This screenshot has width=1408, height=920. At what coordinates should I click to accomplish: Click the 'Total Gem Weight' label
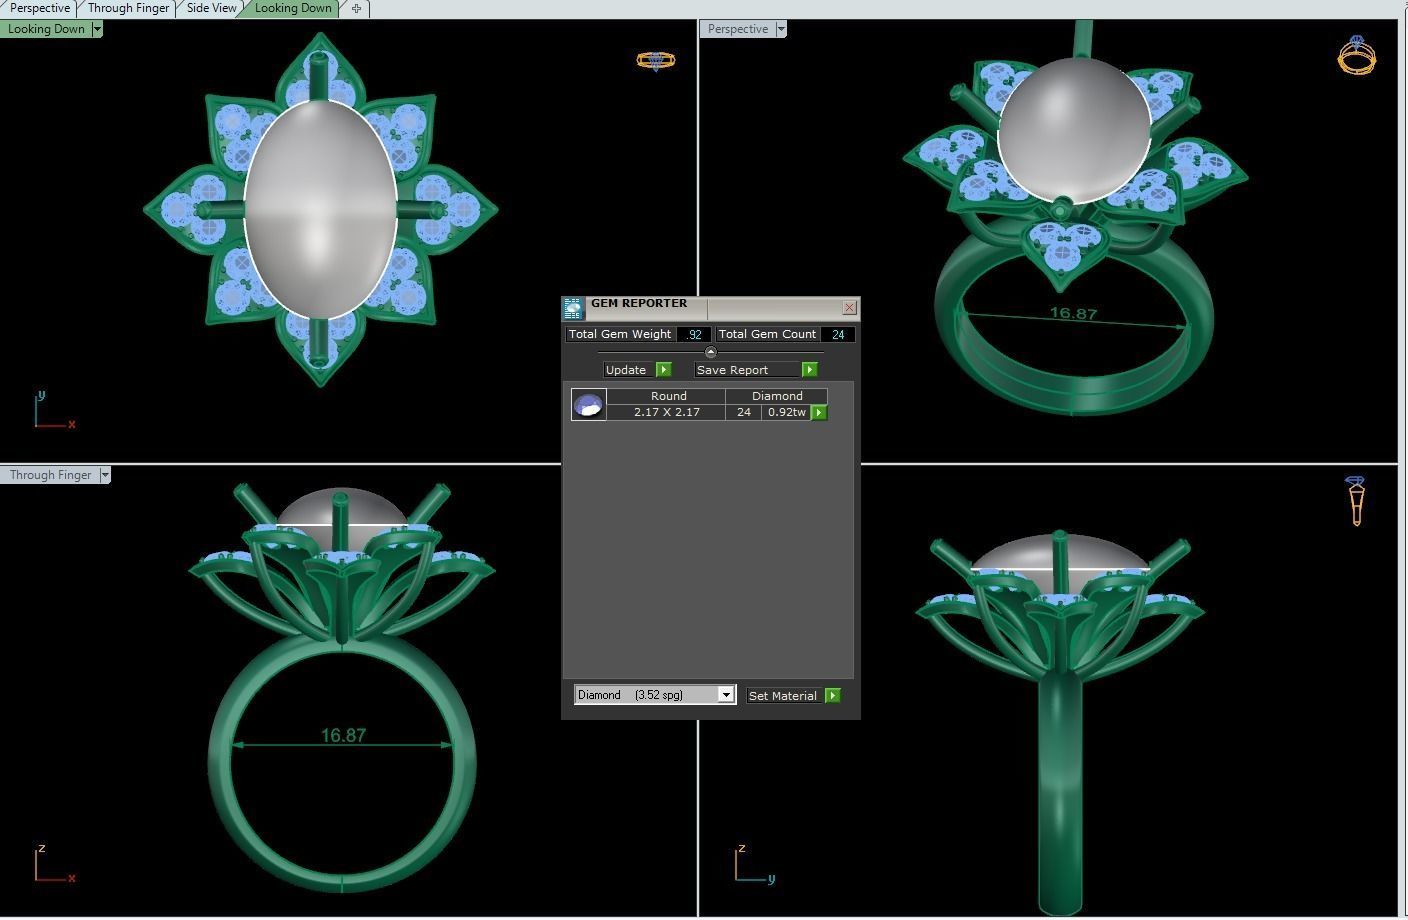click(x=620, y=334)
